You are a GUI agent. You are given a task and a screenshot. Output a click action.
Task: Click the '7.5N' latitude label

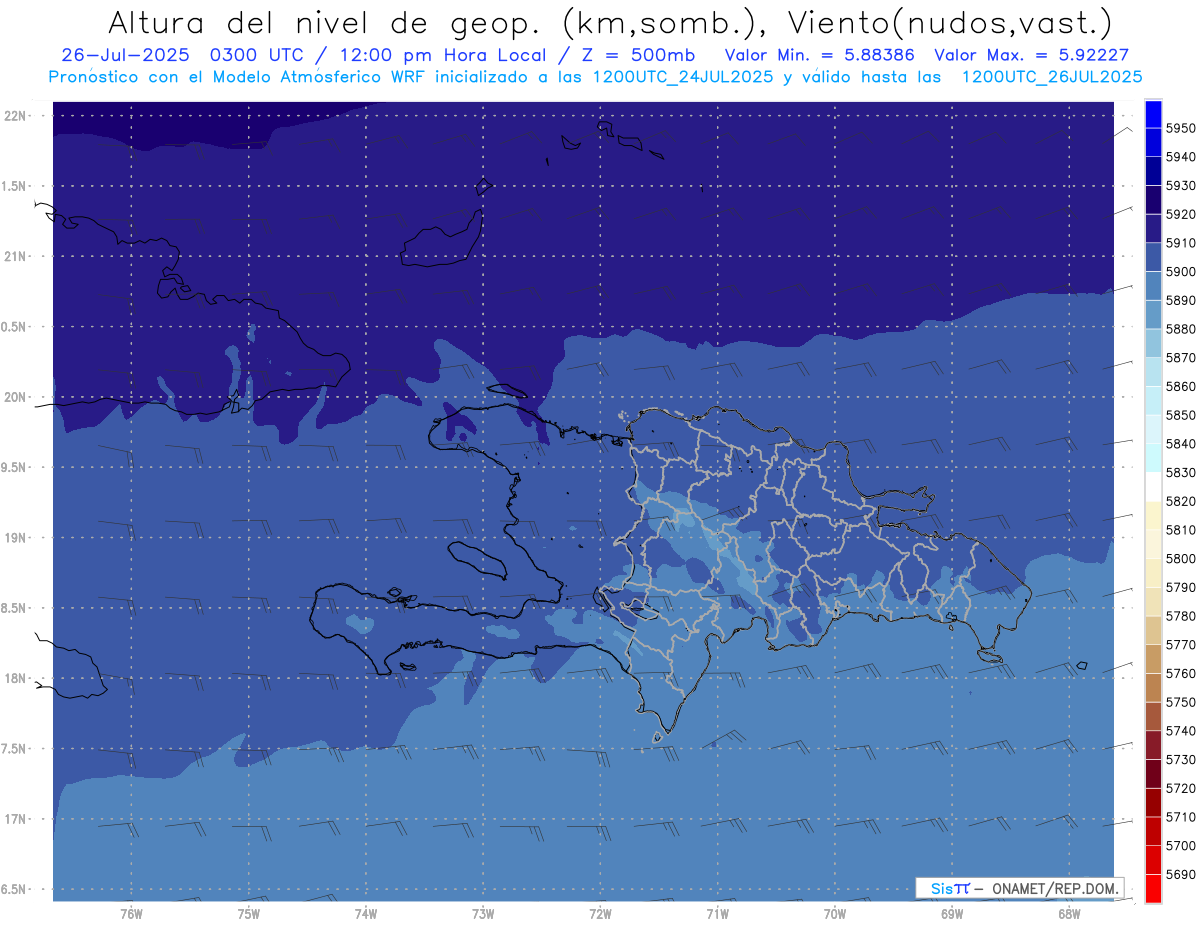coord(14,748)
